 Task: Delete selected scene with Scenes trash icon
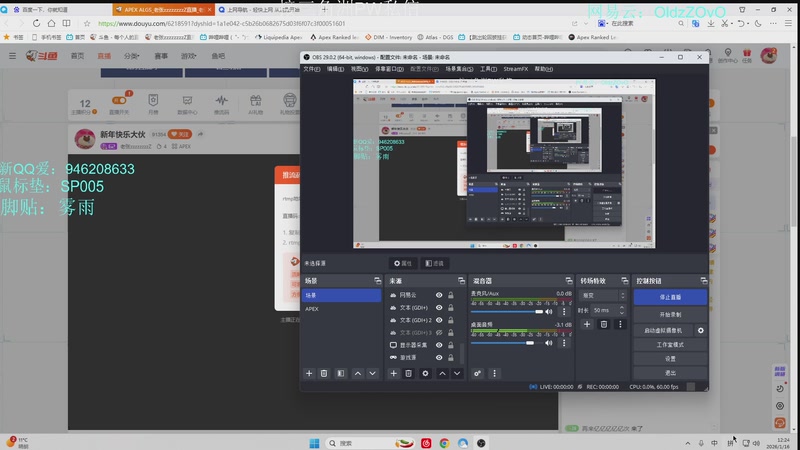point(324,373)
